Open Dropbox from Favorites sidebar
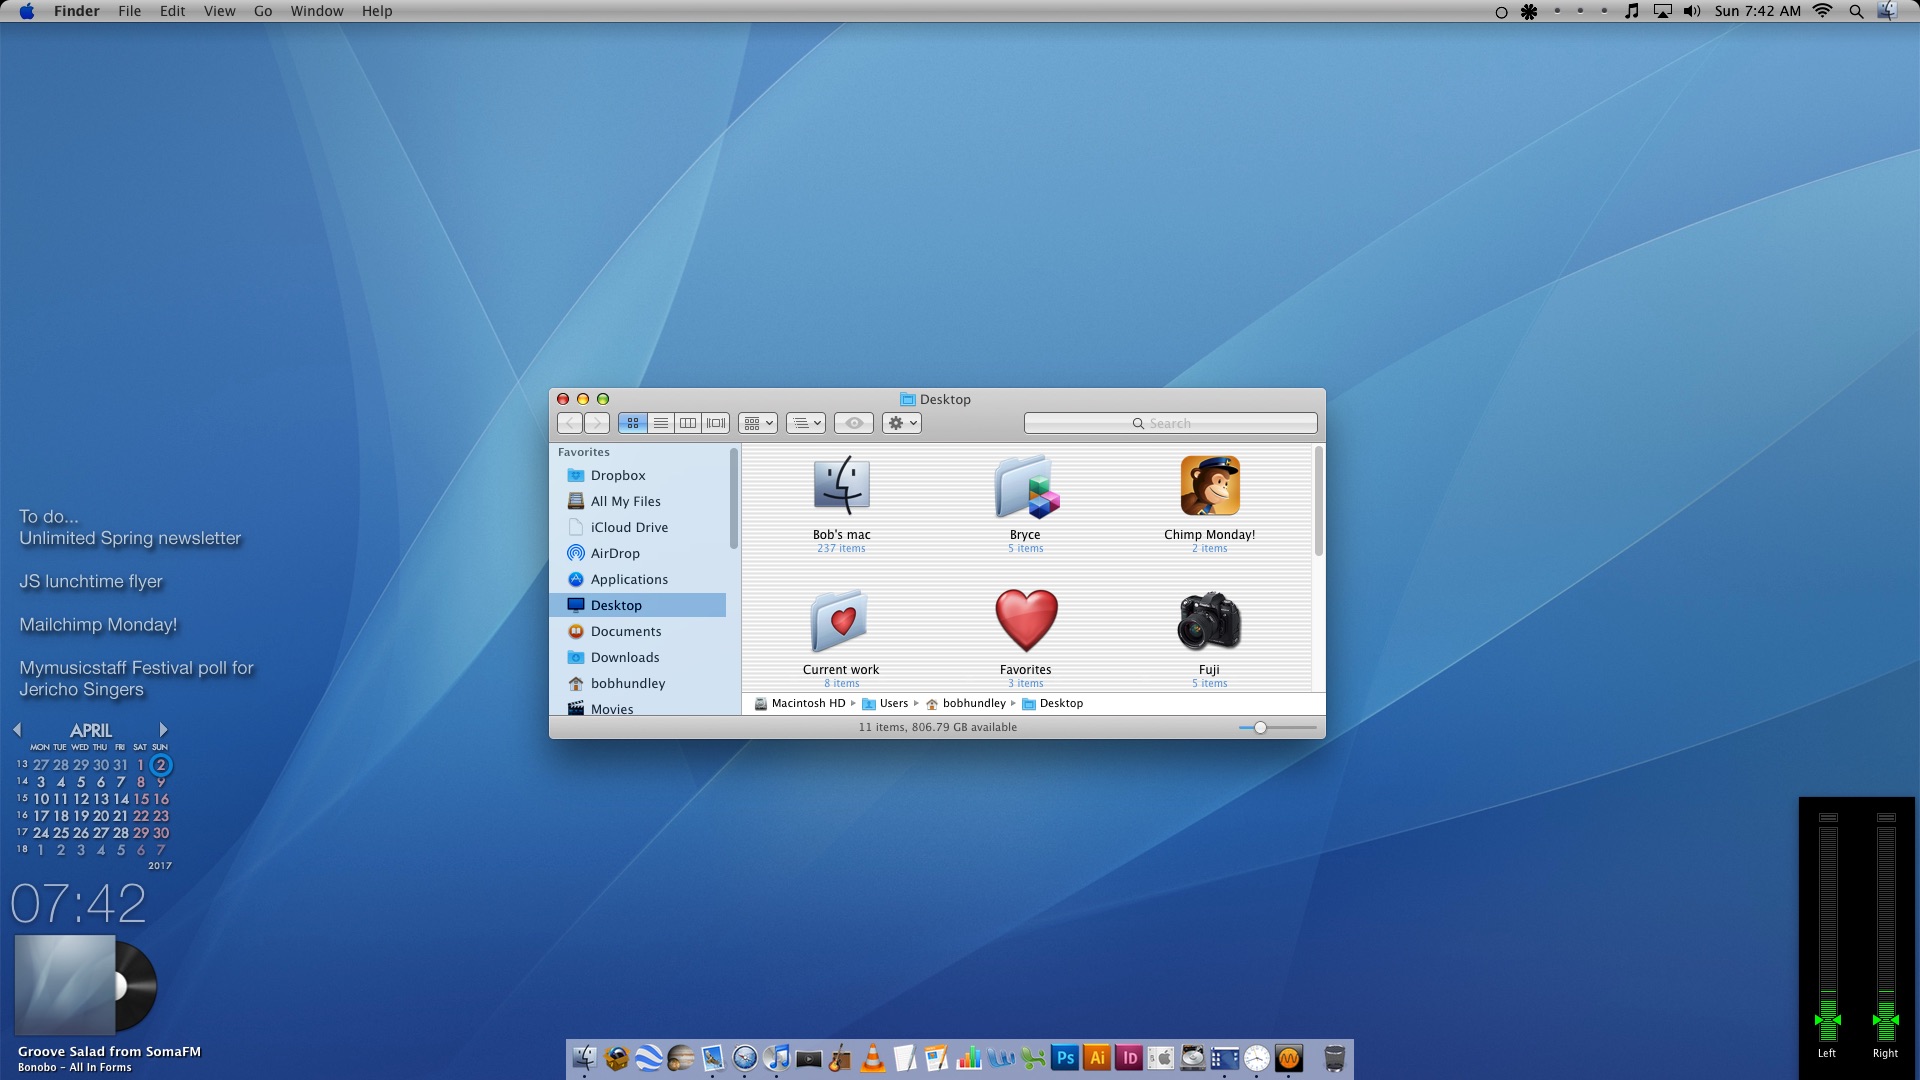Image resolution: width=1920 pixels, height=1080 pixels. 617,475
